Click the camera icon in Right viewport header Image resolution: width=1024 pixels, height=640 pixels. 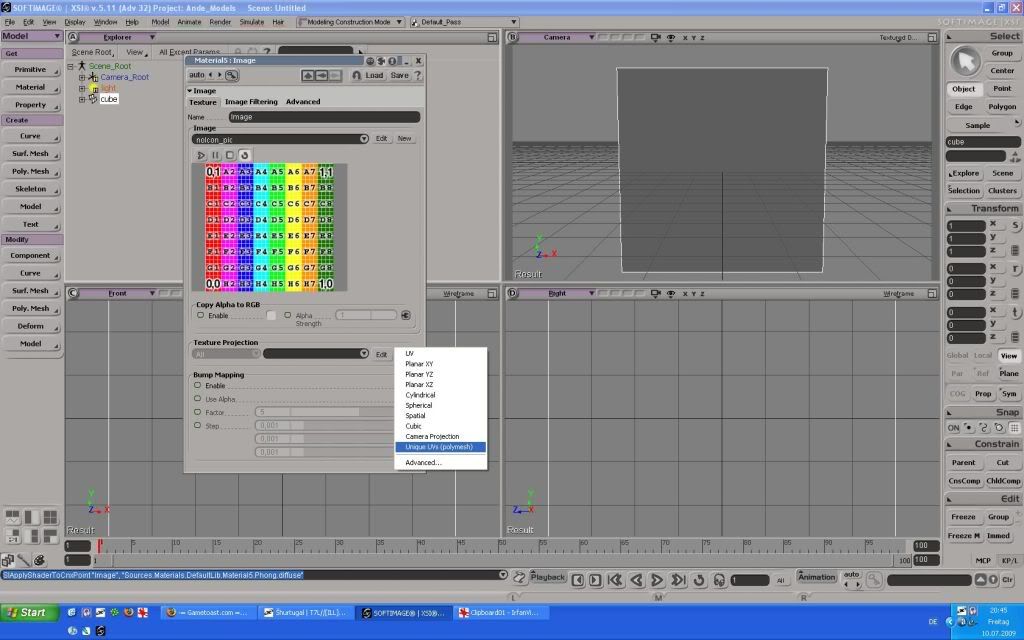656,293
